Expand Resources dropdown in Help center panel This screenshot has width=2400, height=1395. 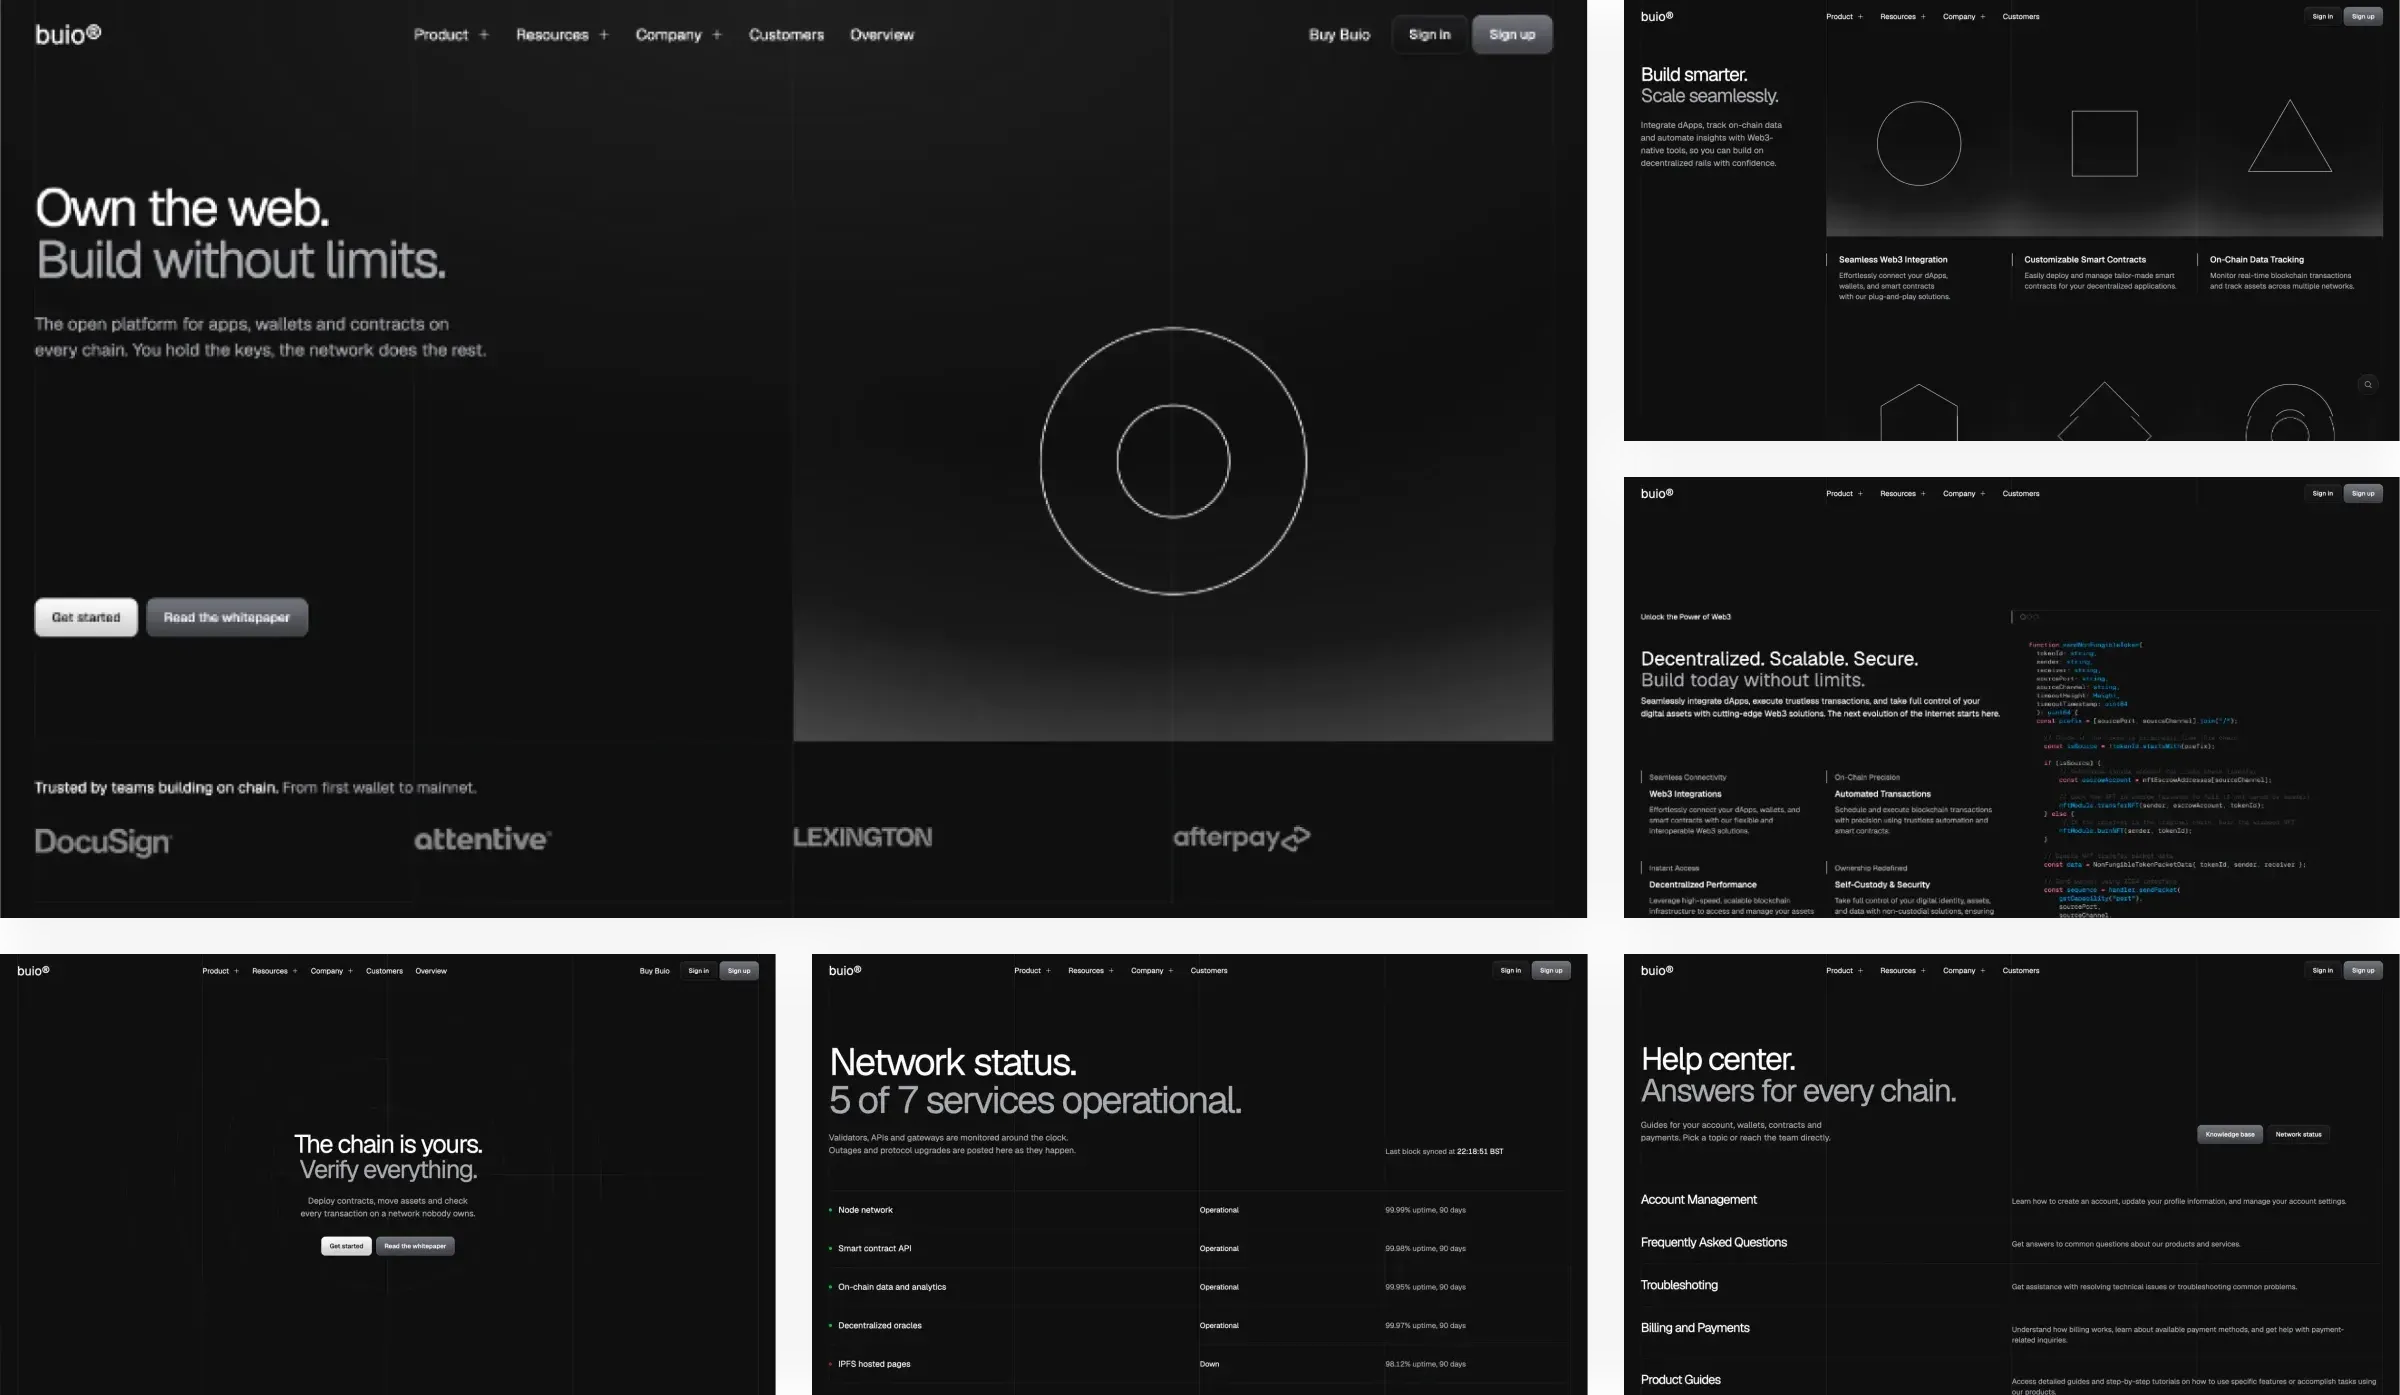1902,970
